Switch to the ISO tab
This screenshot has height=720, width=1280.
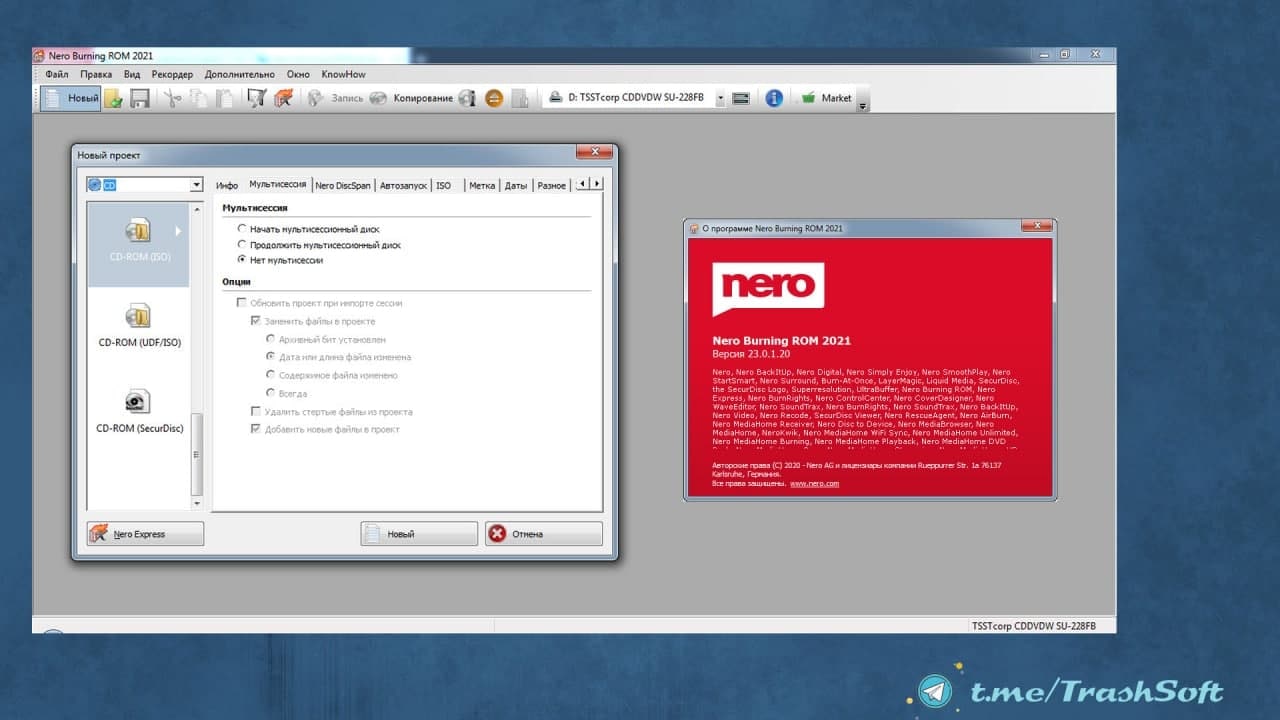[x=443, y=185]
